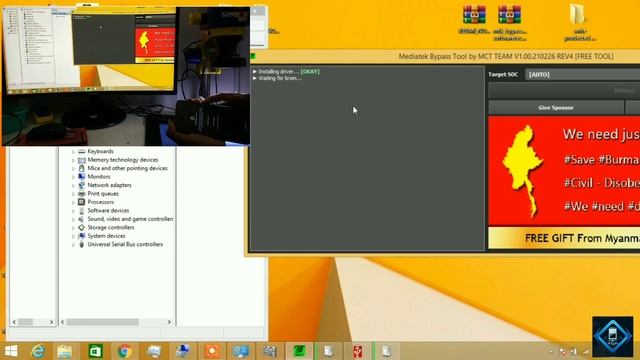This screenshot has width=640, height=360.
Task: Expand Mice and other pointing devices
Action: point(73,169)
